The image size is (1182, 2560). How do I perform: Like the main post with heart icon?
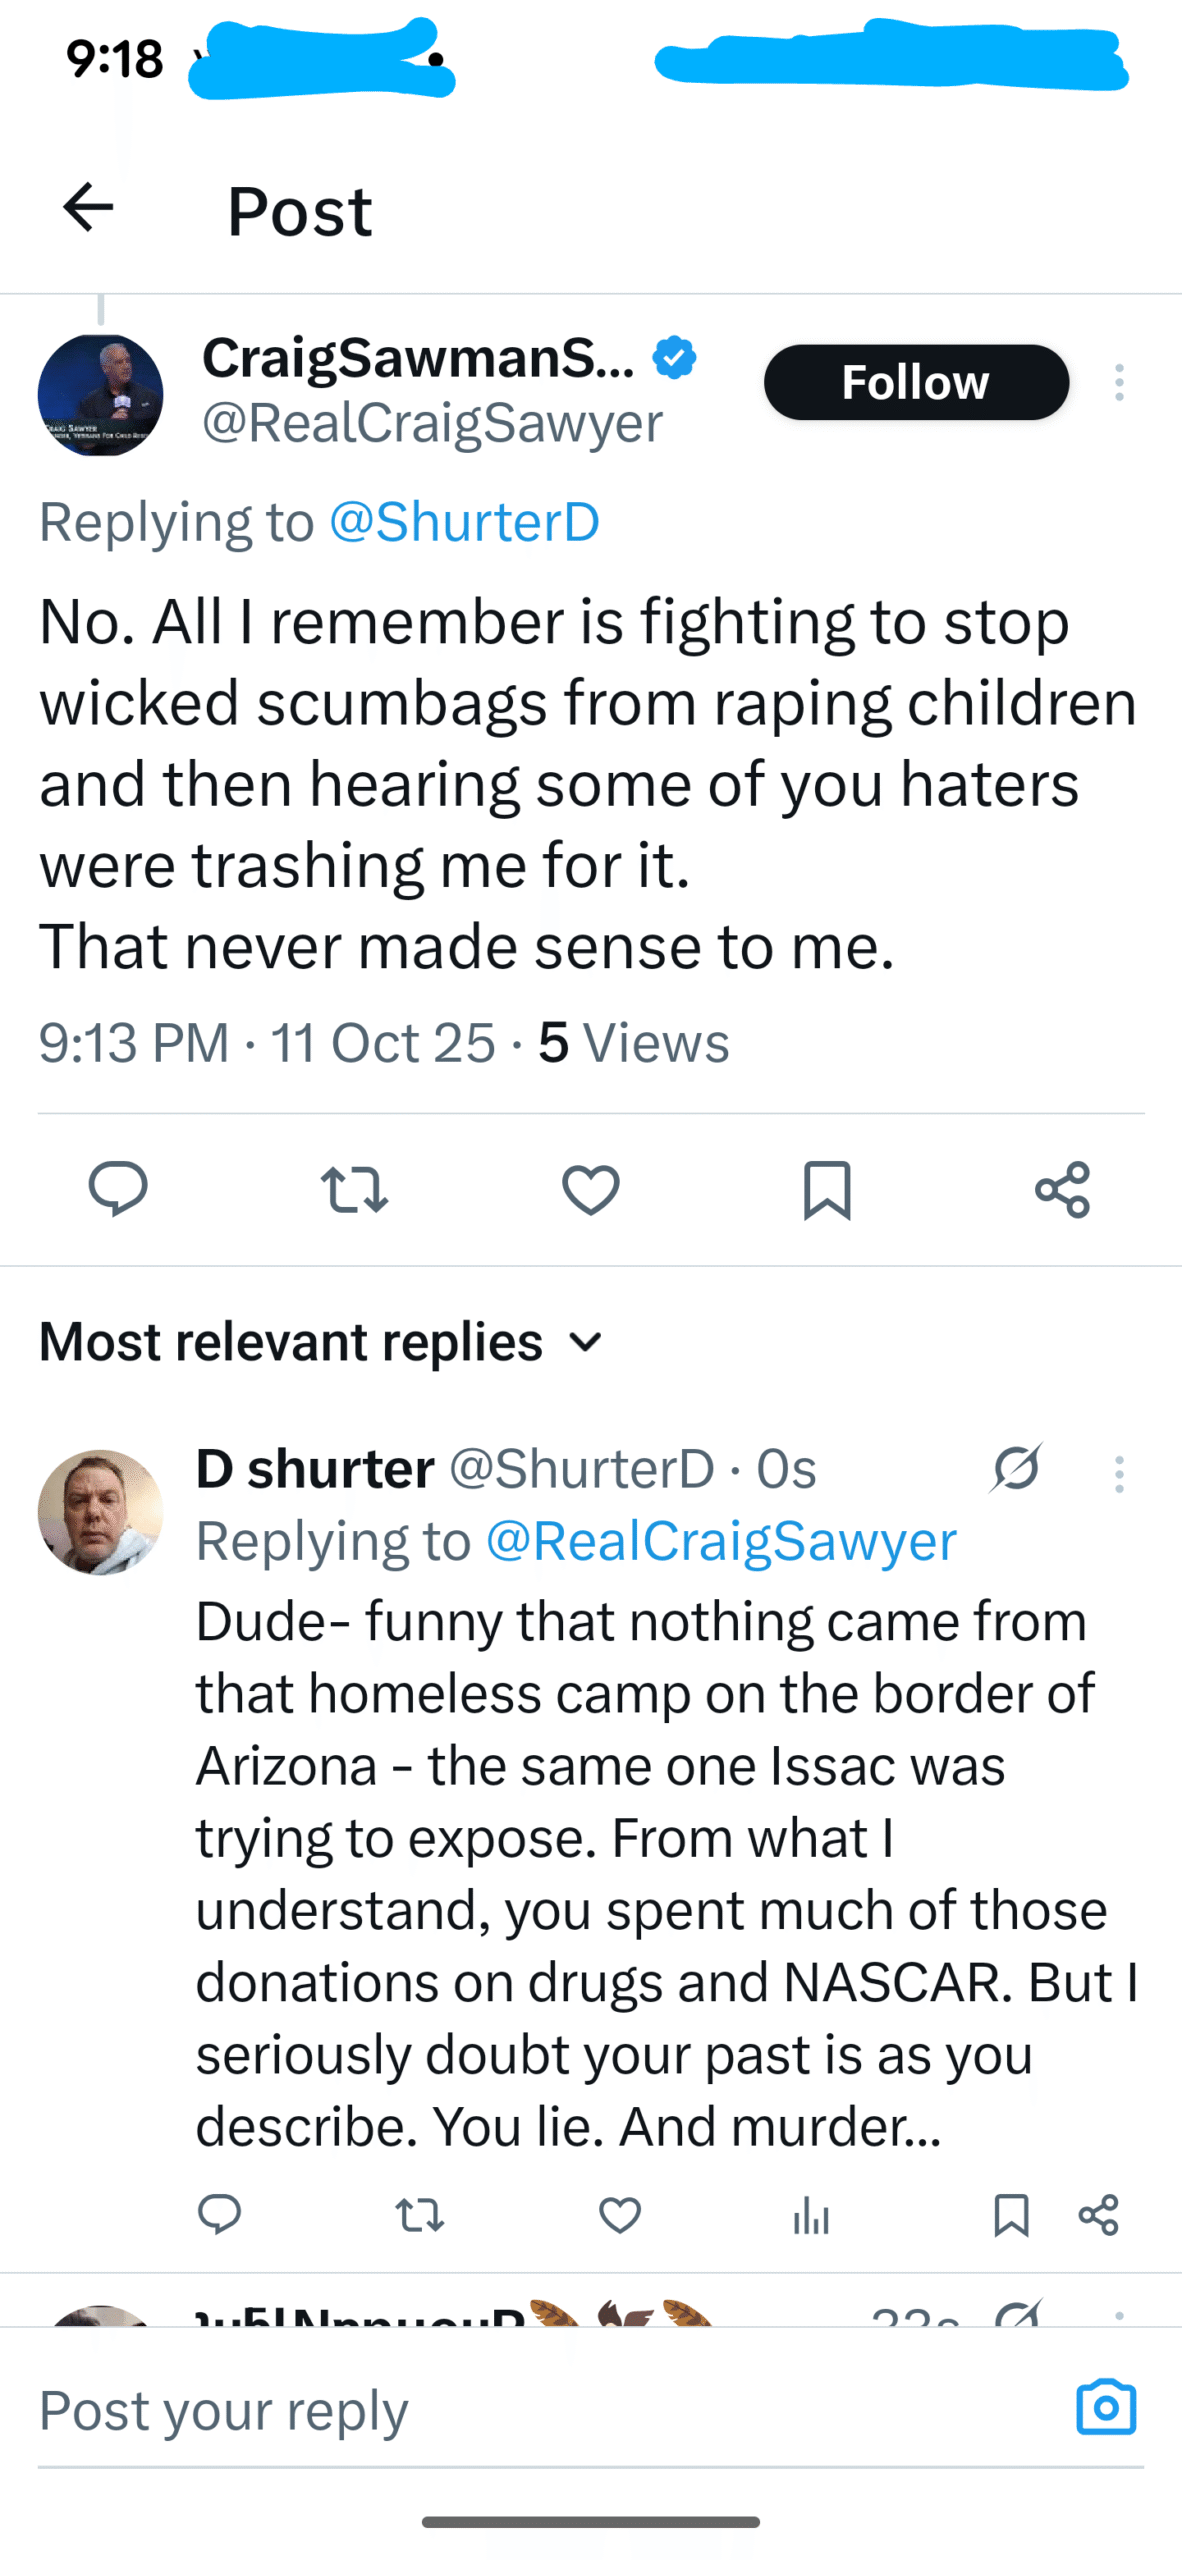(591, 1189)
